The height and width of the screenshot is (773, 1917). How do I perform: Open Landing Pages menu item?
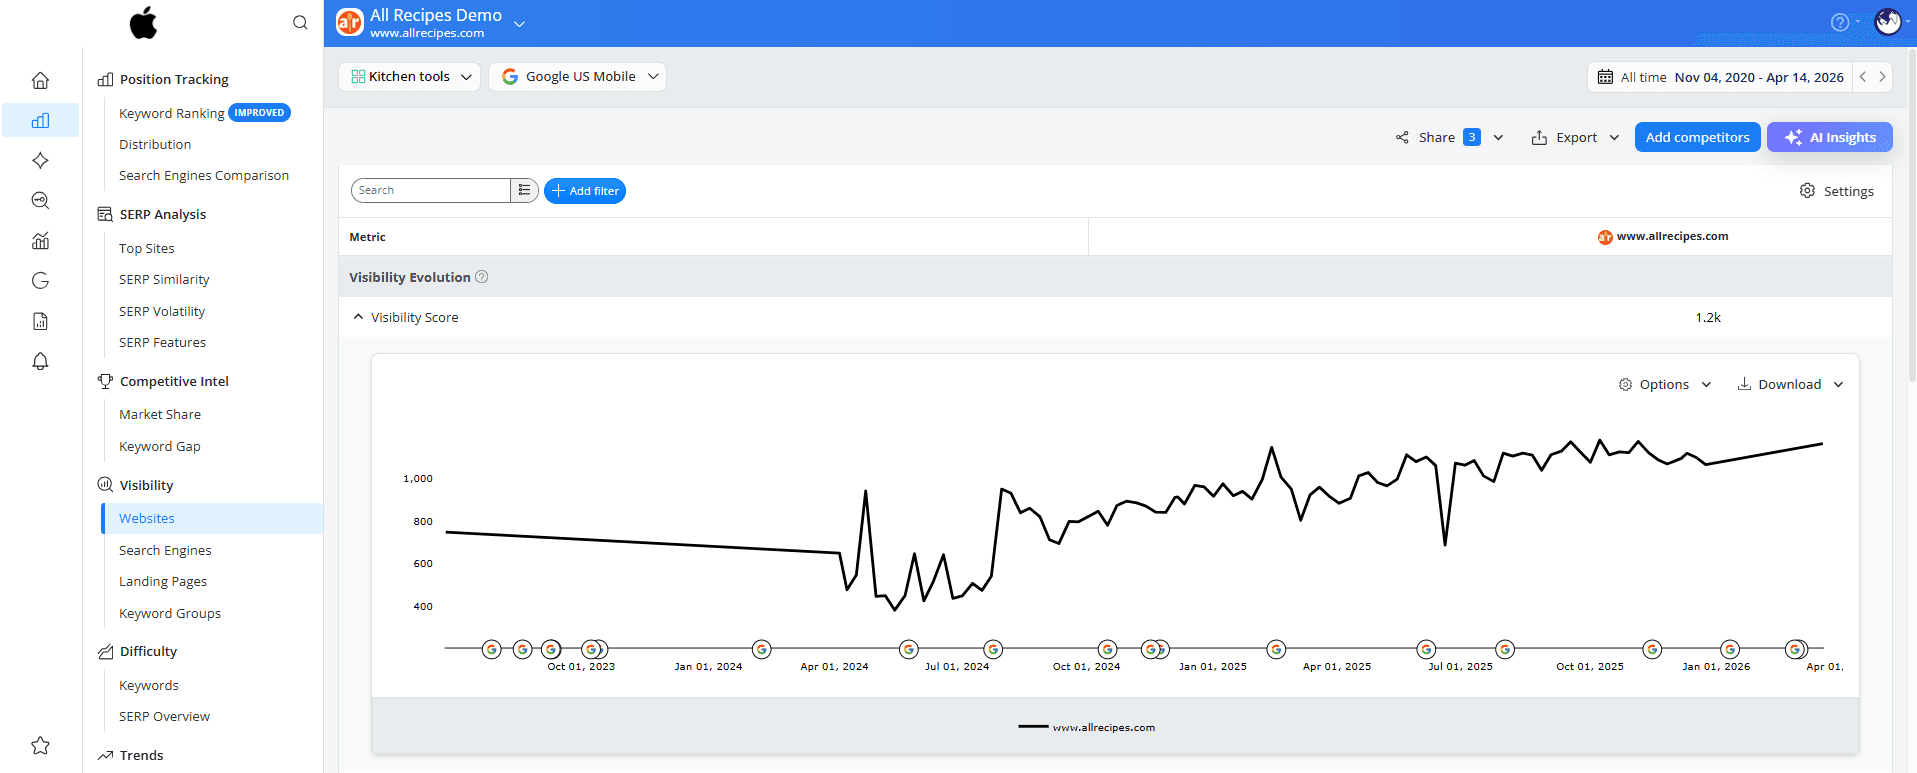coord(163,581)
